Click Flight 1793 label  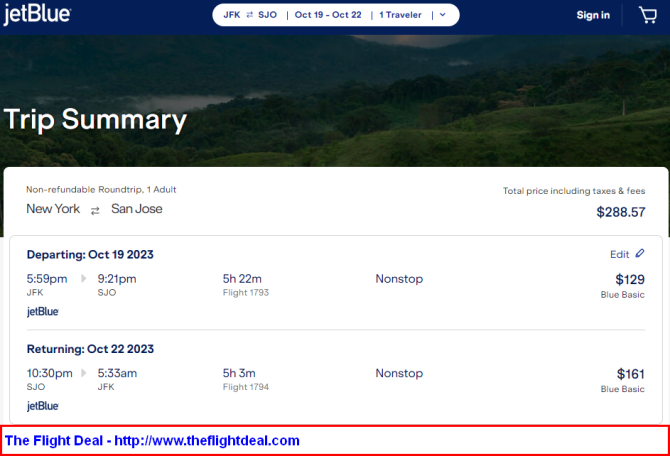pyautogui.click(x=246, y=292)
